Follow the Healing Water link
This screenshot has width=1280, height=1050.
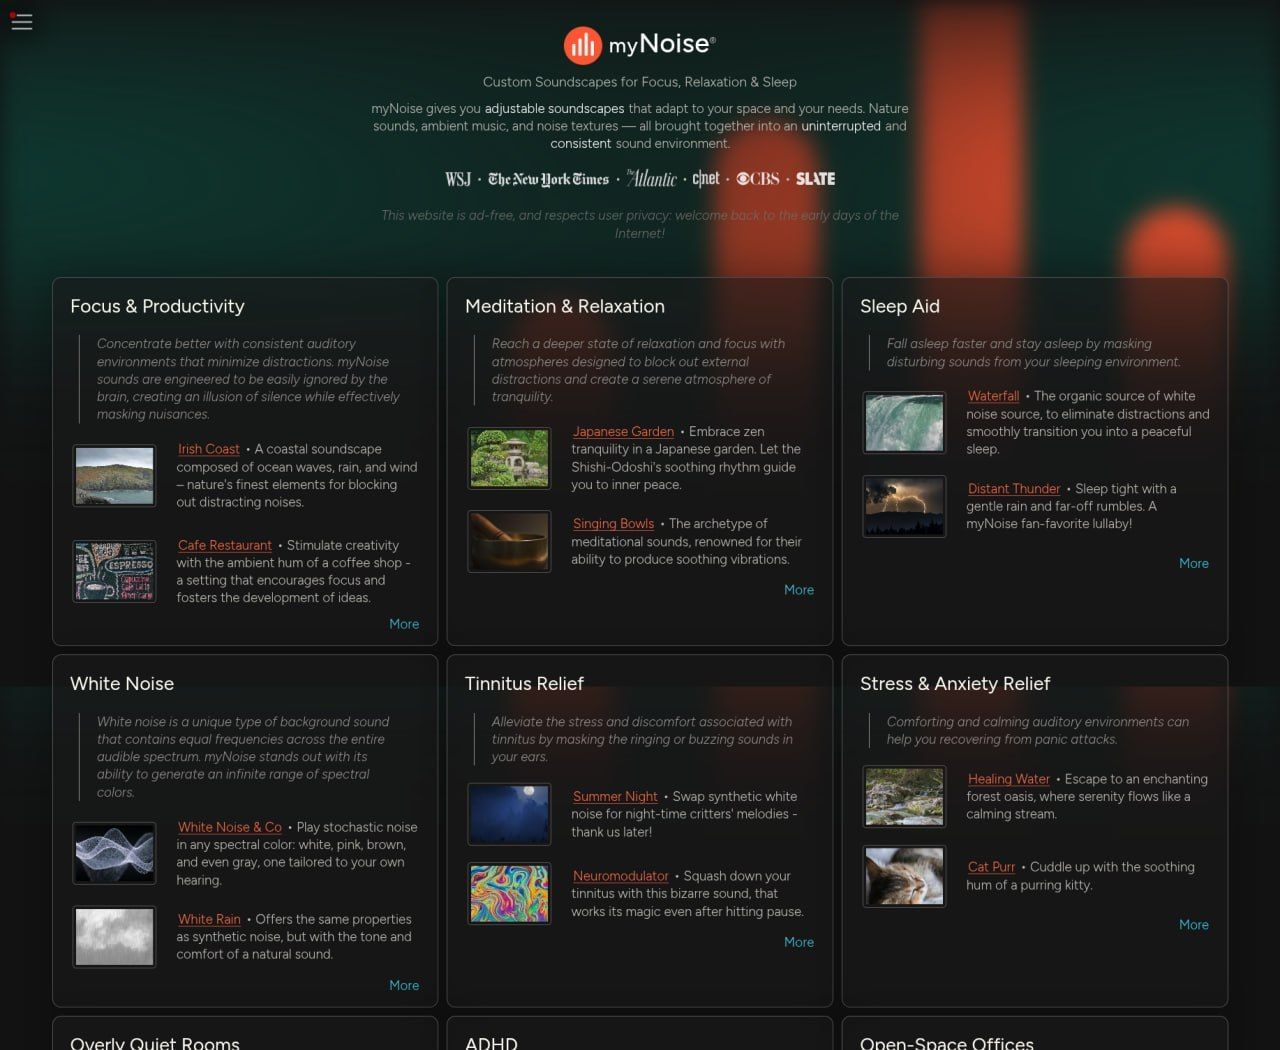(x=1009, y=779)
